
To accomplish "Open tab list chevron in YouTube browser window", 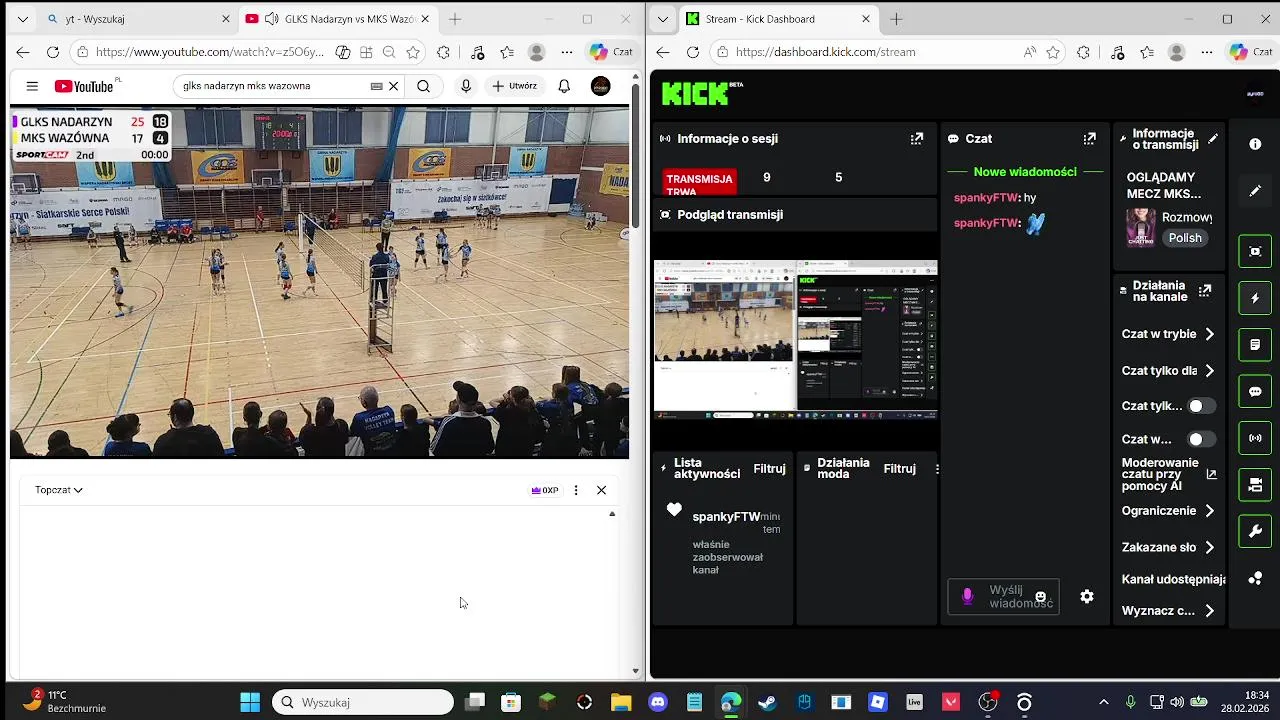I will point(23,19).
